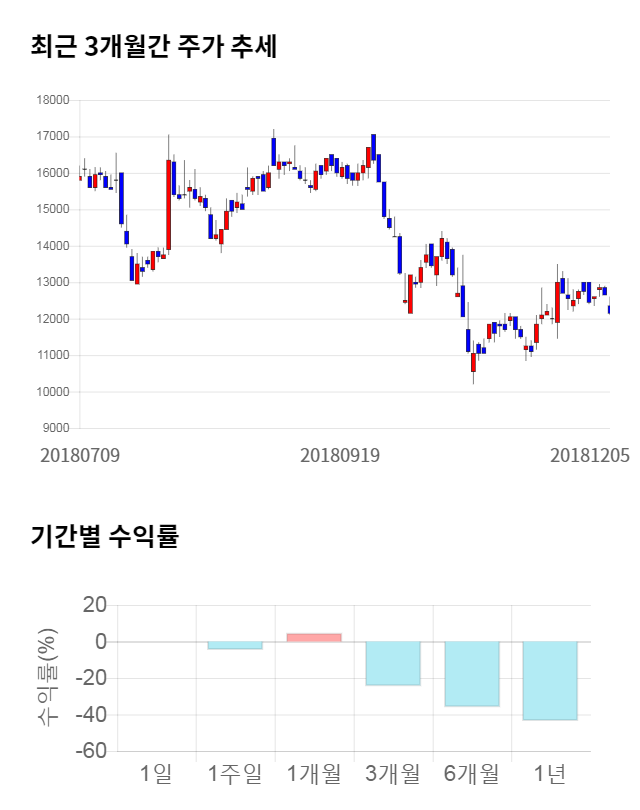Click the 1년 return bar
The height and width of the screenshot is (810, 640).
click(x=550, y=680)
